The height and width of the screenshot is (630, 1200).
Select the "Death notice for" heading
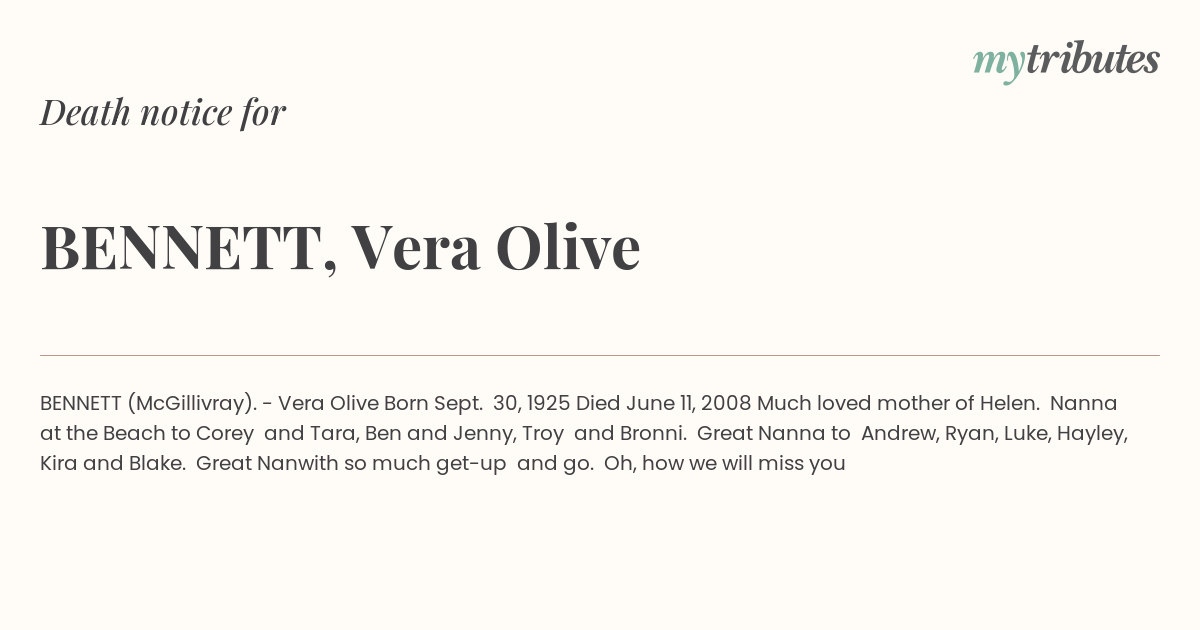[163, 112]
